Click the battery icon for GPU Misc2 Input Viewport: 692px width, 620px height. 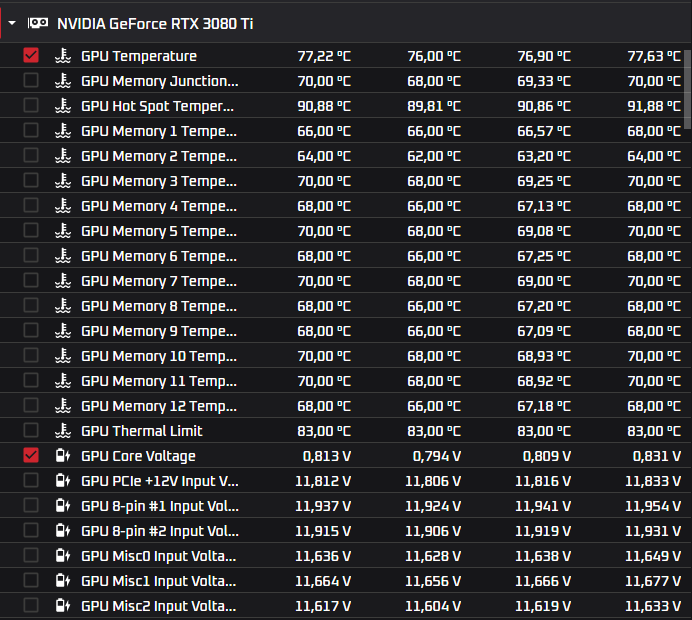tap(63, 605)
